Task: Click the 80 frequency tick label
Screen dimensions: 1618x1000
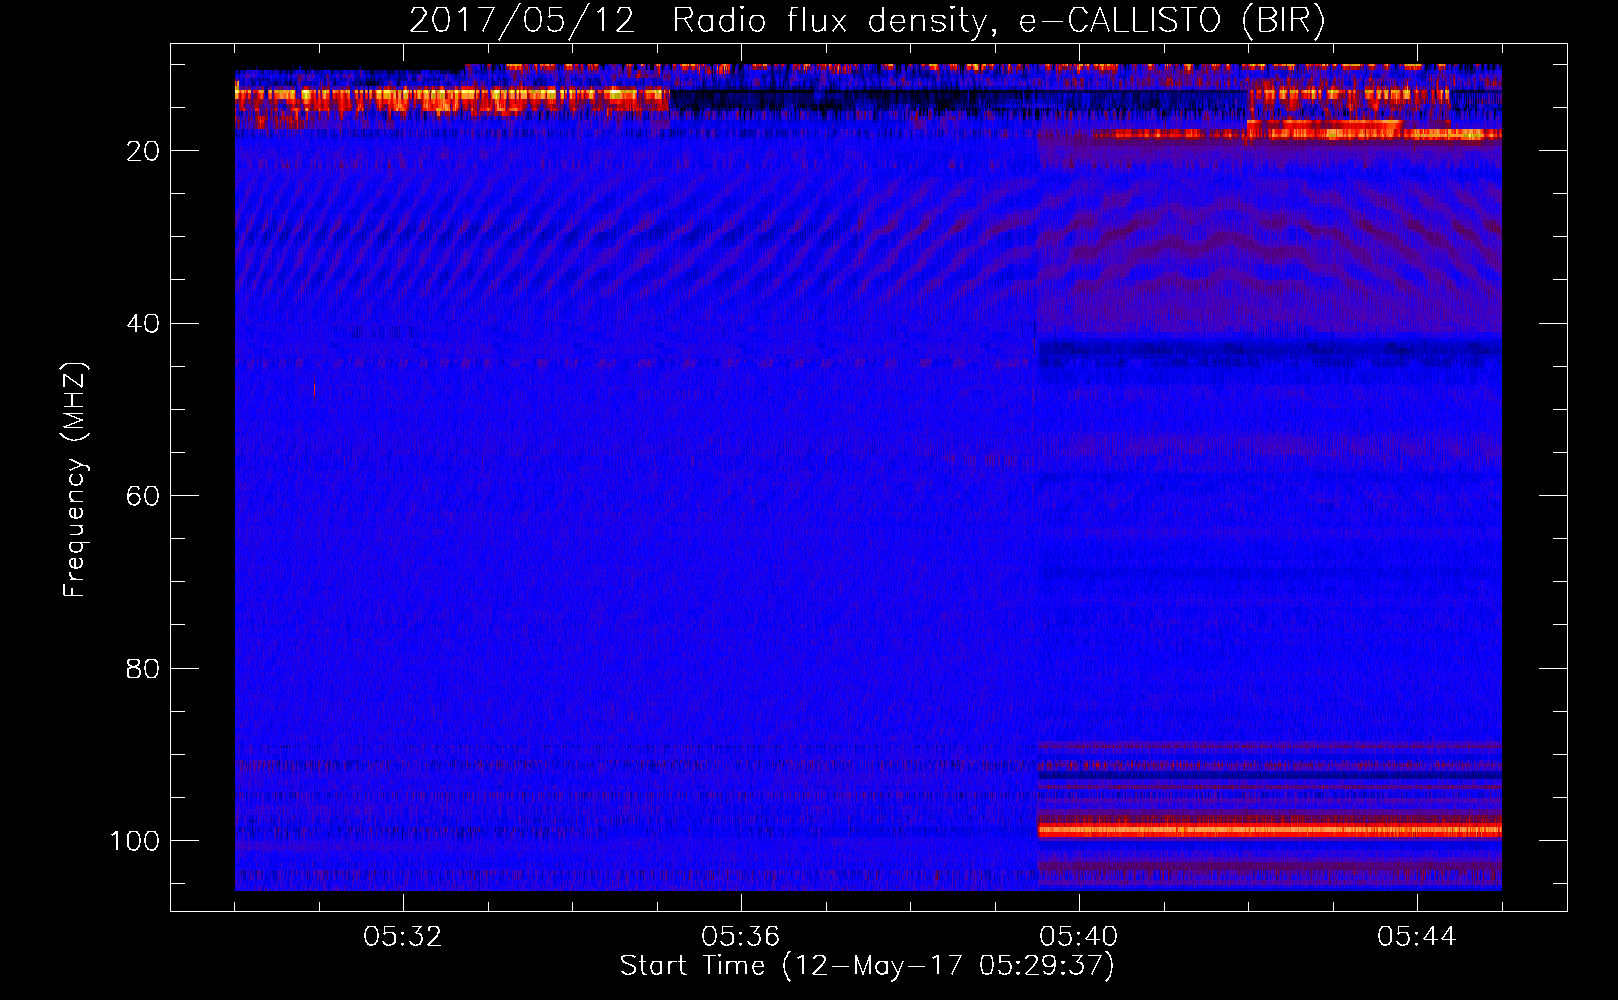Action: pos(143,668)
